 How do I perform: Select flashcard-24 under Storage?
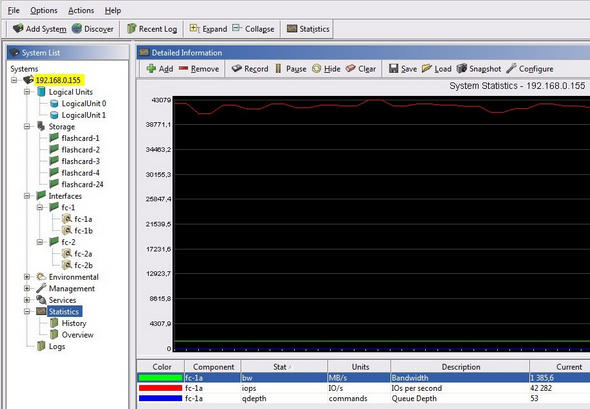tap(82, 184)
